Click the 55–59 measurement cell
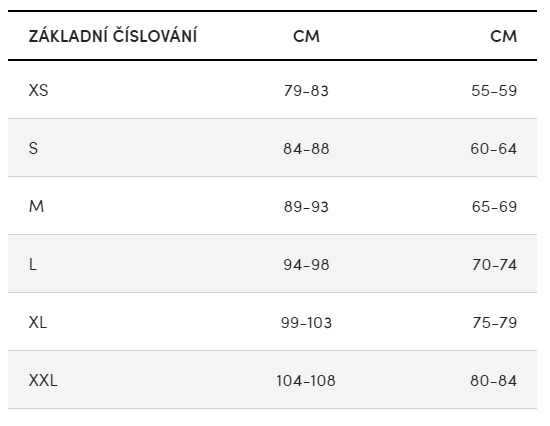This screenshot has width=550, height=426. point(494,91)
